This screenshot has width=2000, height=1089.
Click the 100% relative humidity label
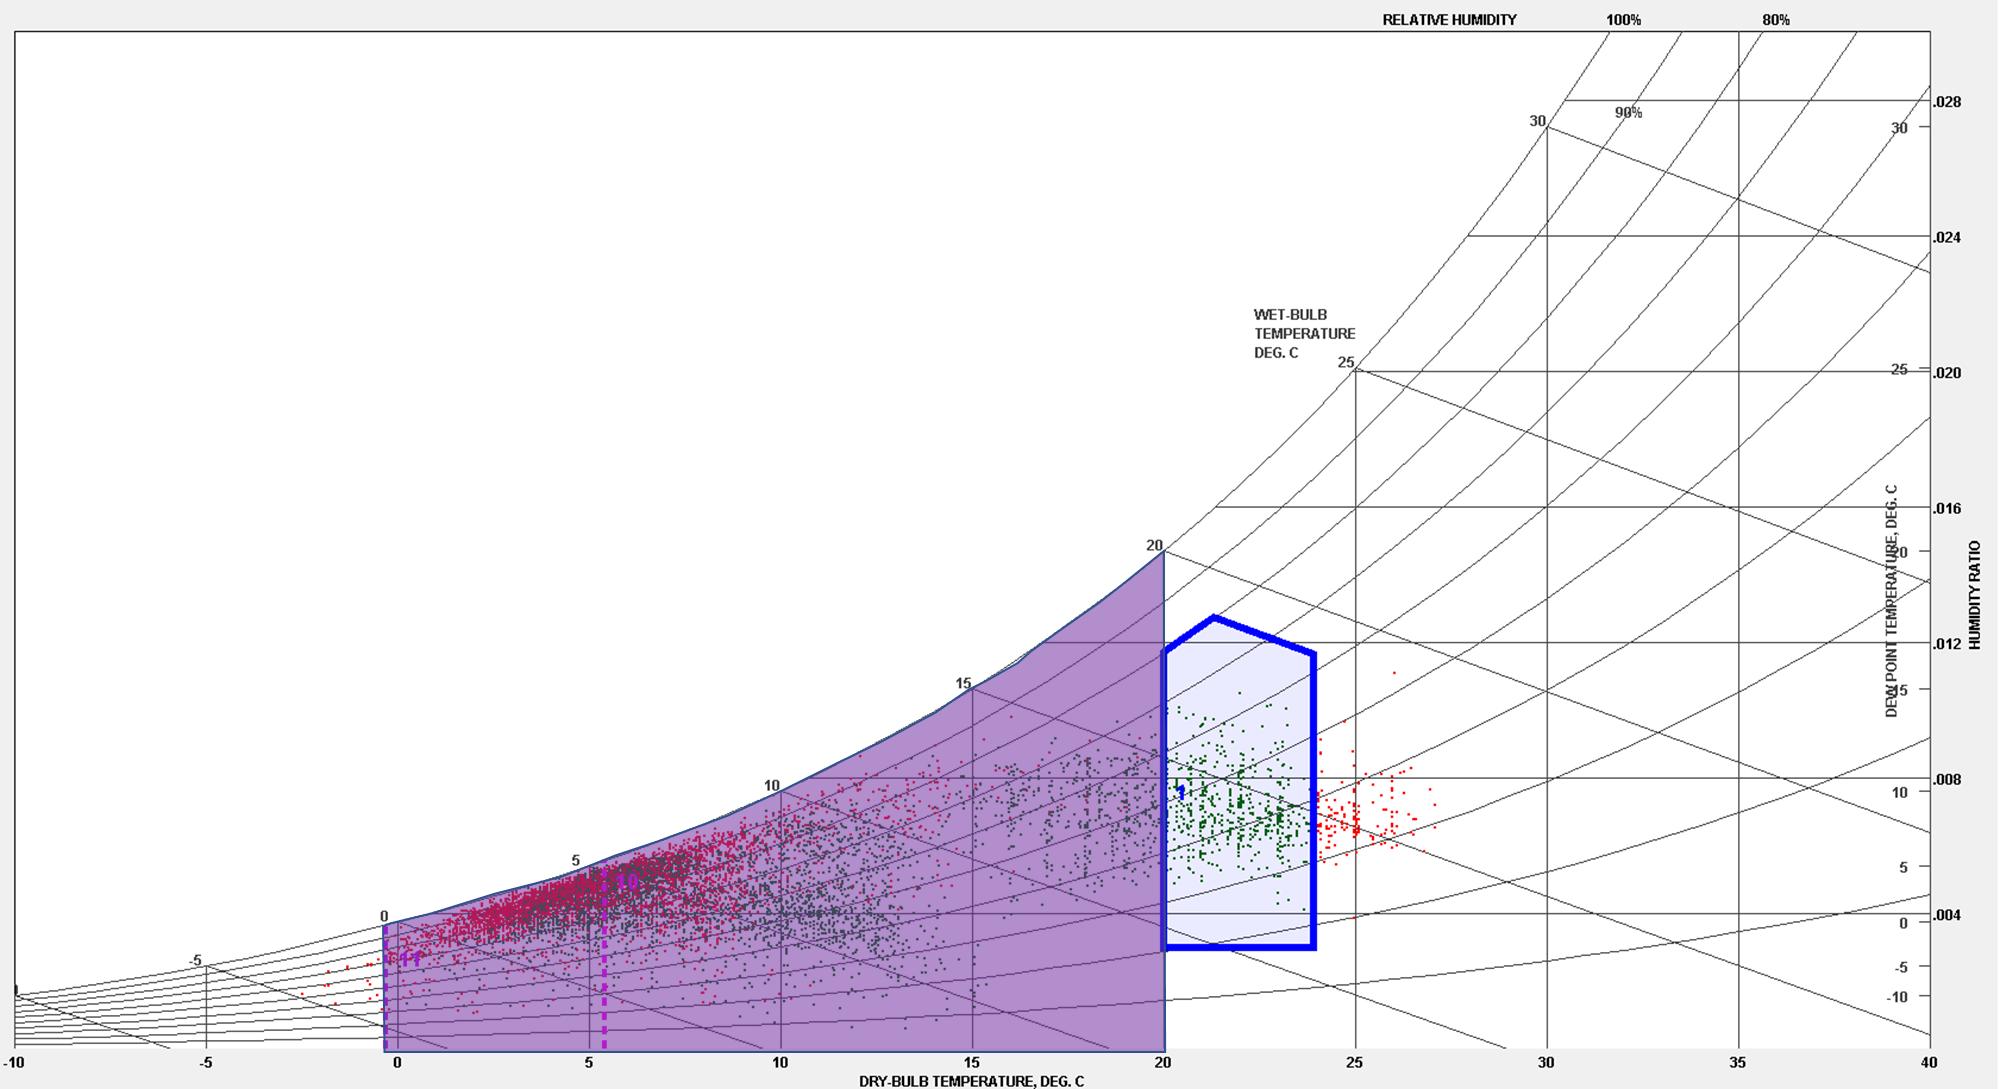(x=1623, y=20)
